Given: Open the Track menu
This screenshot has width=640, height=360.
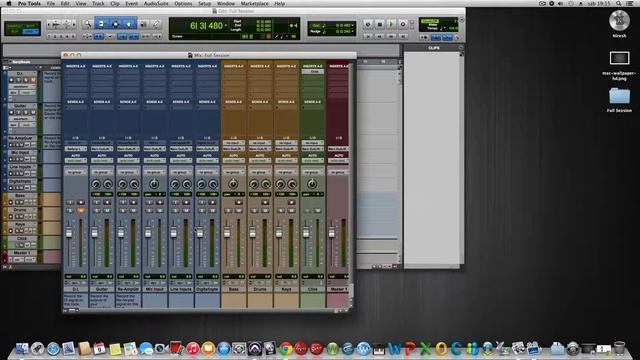Looking at the screenshot, I should coord(98,3).
